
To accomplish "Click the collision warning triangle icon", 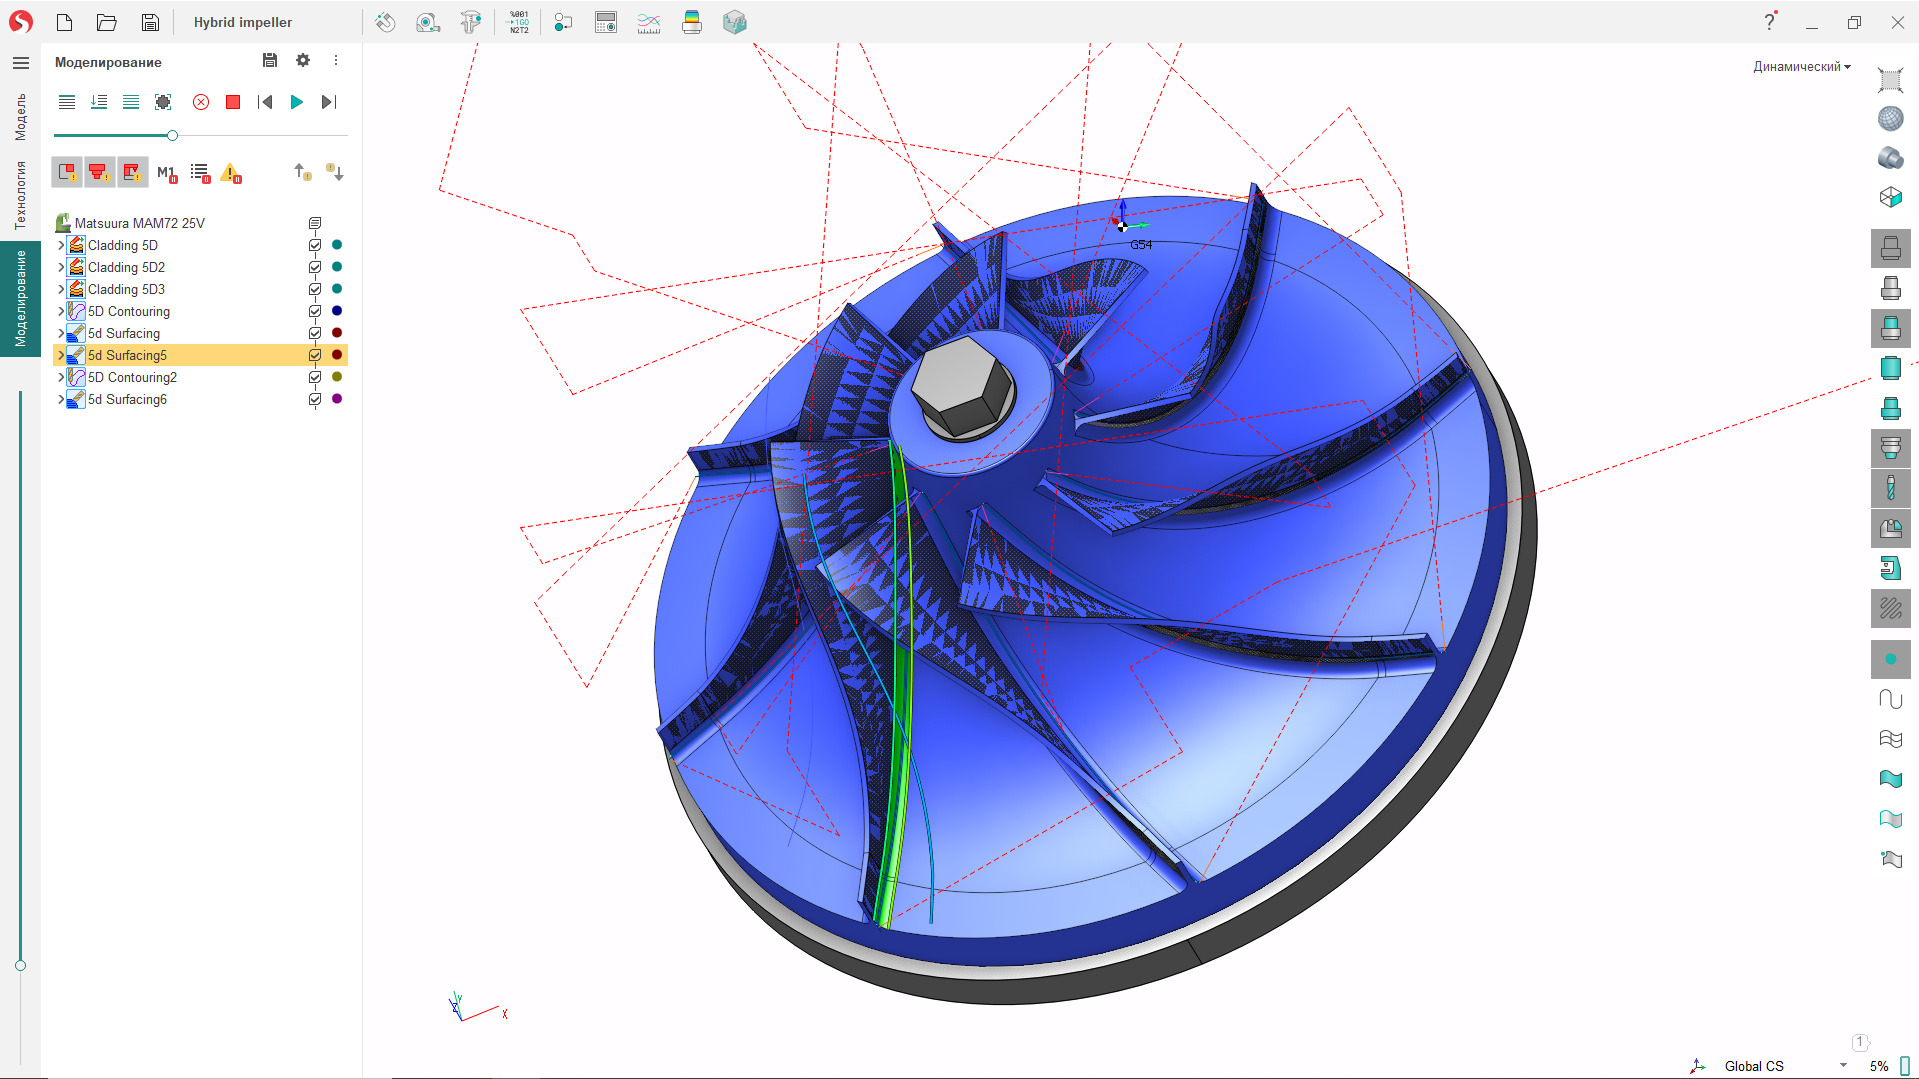I will click(231, 173).
